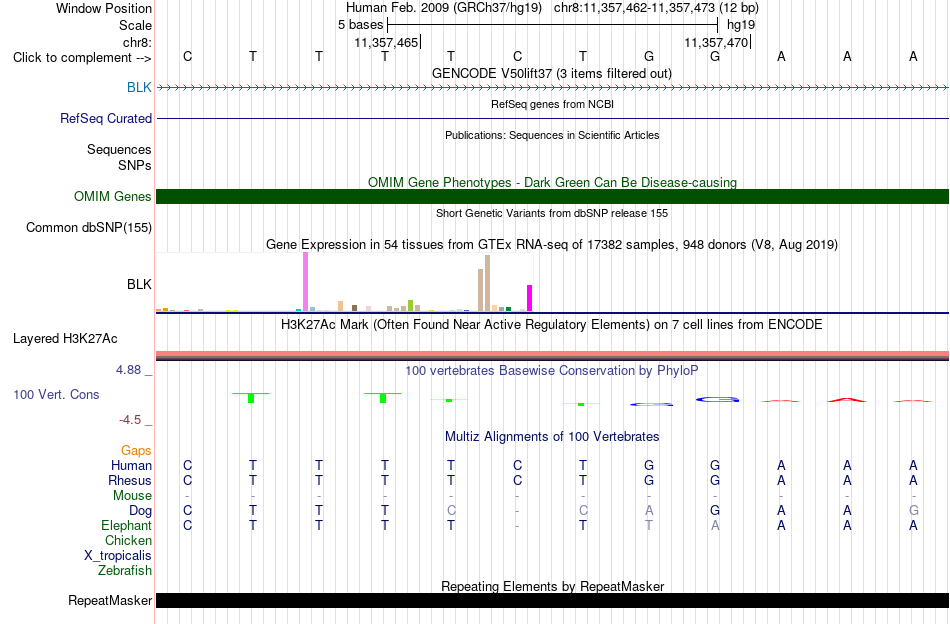Click the blue BLK gene label
950x624 pixels.
pyautogui.click(x=139, y=87)
